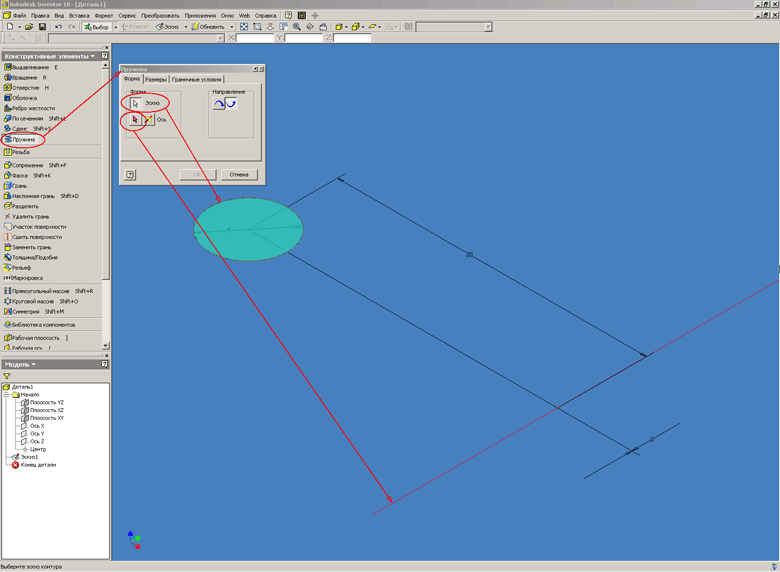Viewport: 780px width, 572px height.
Task: Open Библиотека компонентов
Action: point(39,325)
